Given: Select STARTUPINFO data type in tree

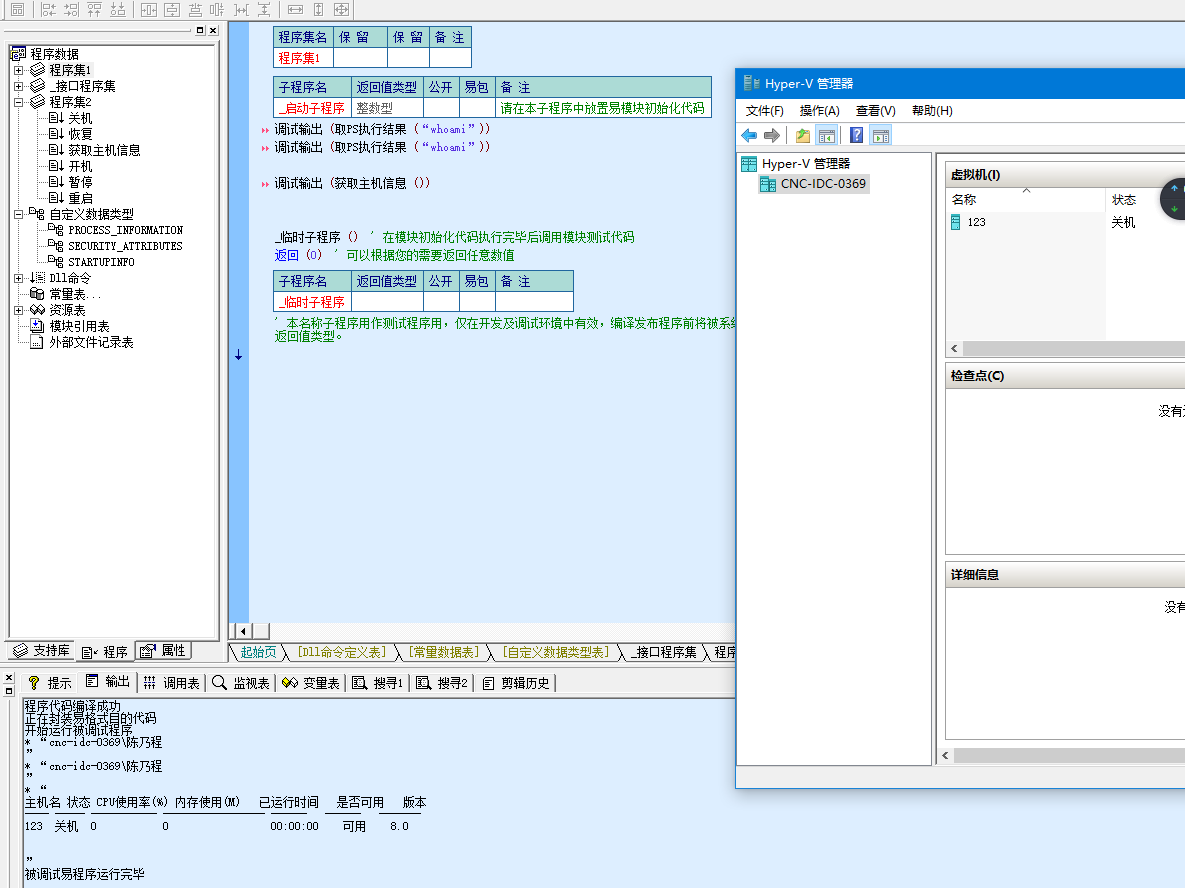Looking at the screenshot, I should 101,262.
